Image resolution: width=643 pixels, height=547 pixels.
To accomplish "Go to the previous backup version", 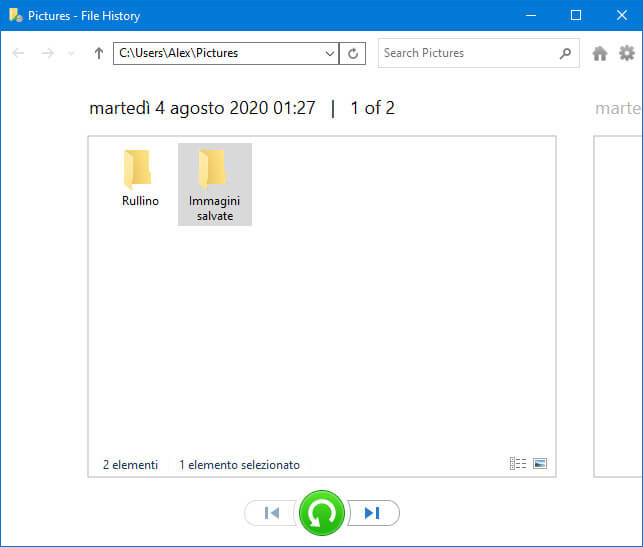I will point(271,513).
